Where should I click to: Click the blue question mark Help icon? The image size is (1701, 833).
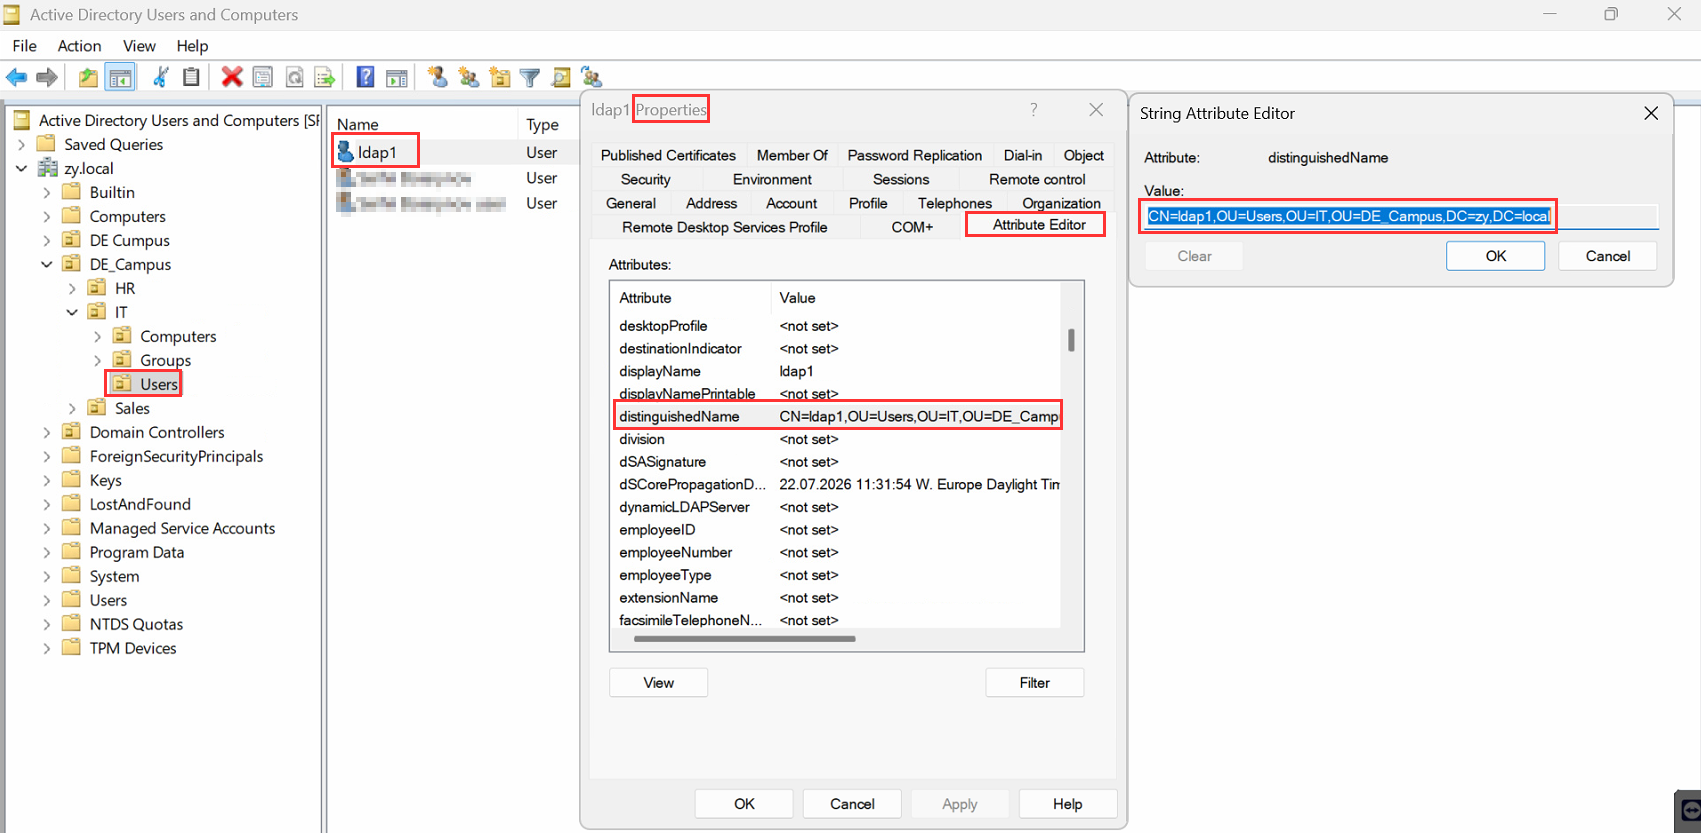click(x=366, y=77)
